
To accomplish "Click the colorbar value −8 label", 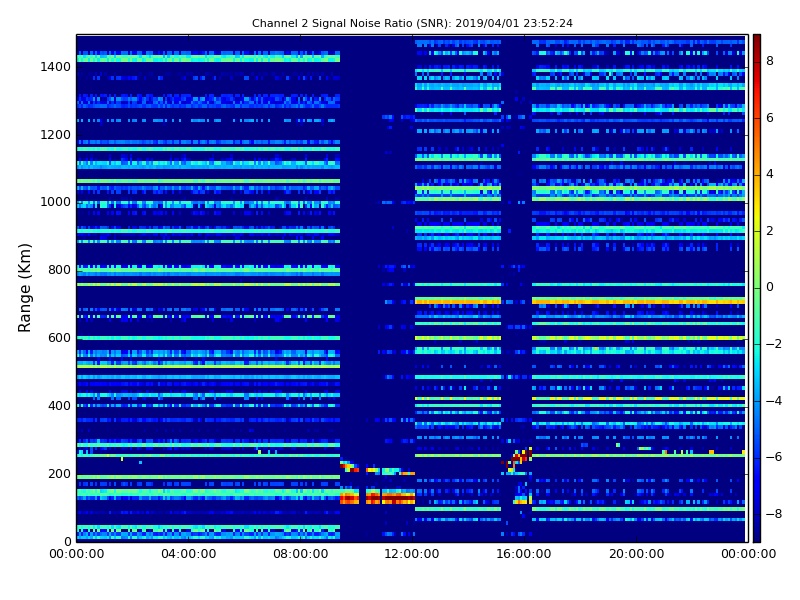I will (773, 514).
